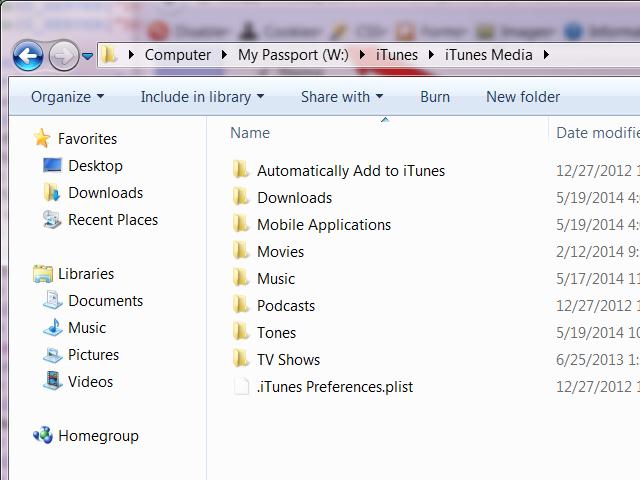Click New folder in the toolbar

(x=522, y=97)
